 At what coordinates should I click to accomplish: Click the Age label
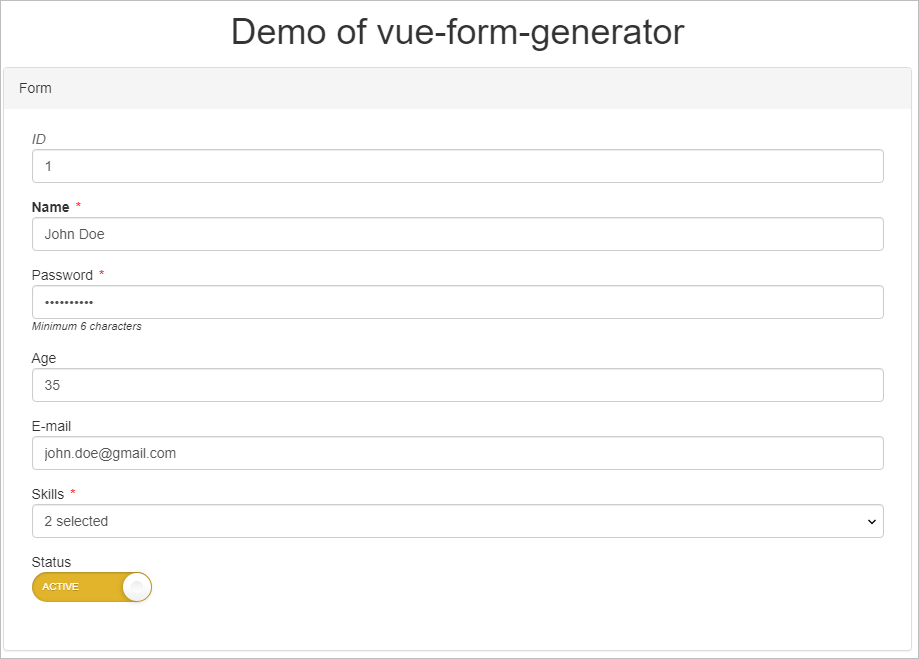pos(44,358)
